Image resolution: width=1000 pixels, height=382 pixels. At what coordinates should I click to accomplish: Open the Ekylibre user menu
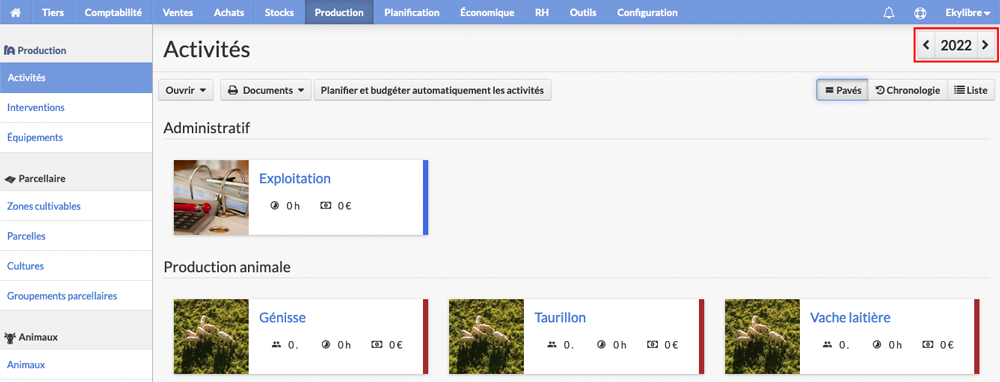point(967,13)
